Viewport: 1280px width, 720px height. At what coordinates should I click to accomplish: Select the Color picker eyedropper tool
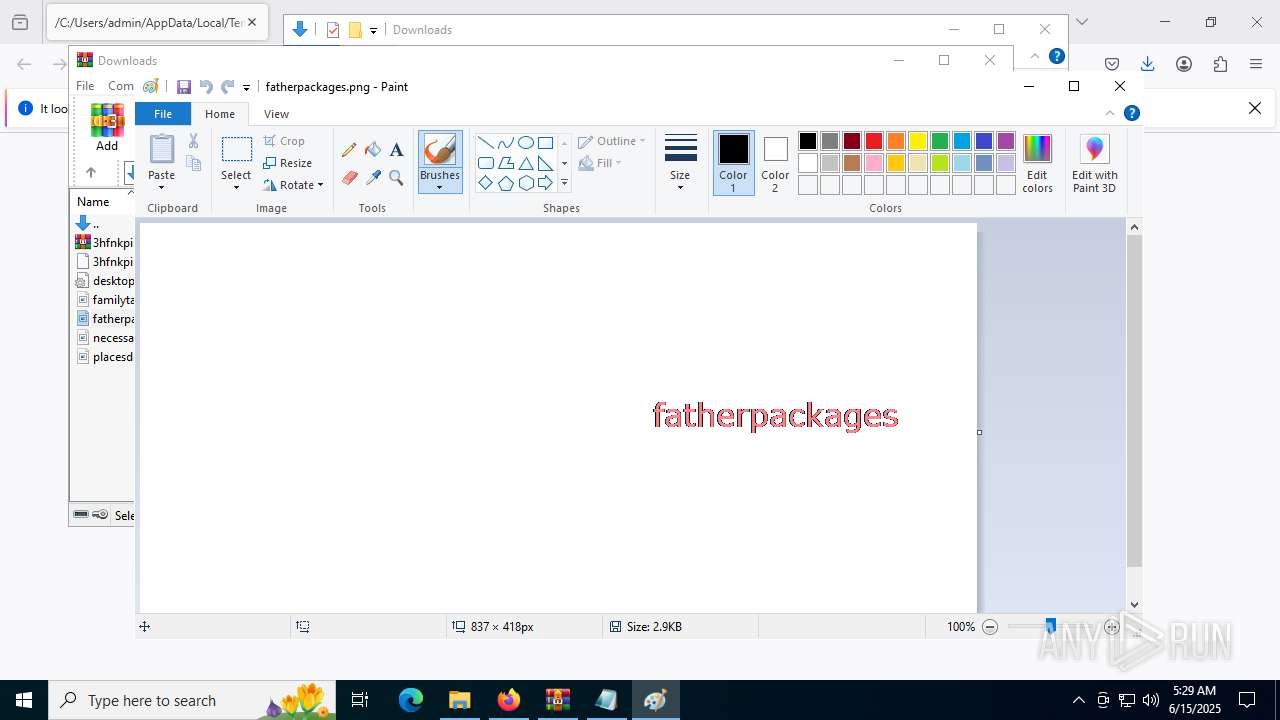(x=373, y=178)
